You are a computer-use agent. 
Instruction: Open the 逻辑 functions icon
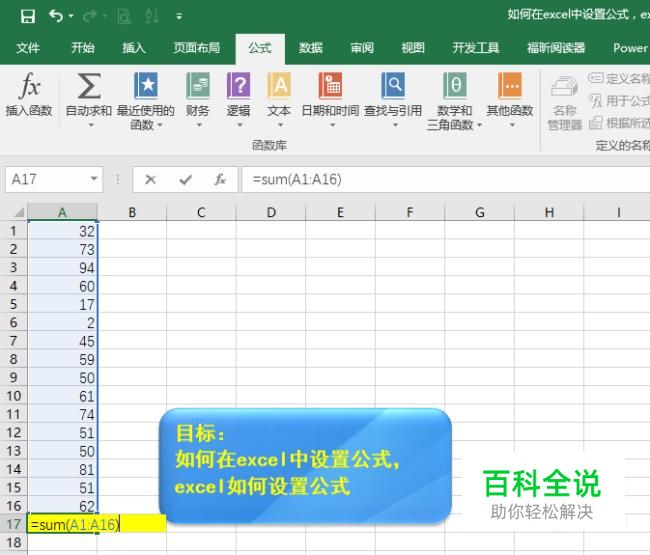click(x=238, y=85)
